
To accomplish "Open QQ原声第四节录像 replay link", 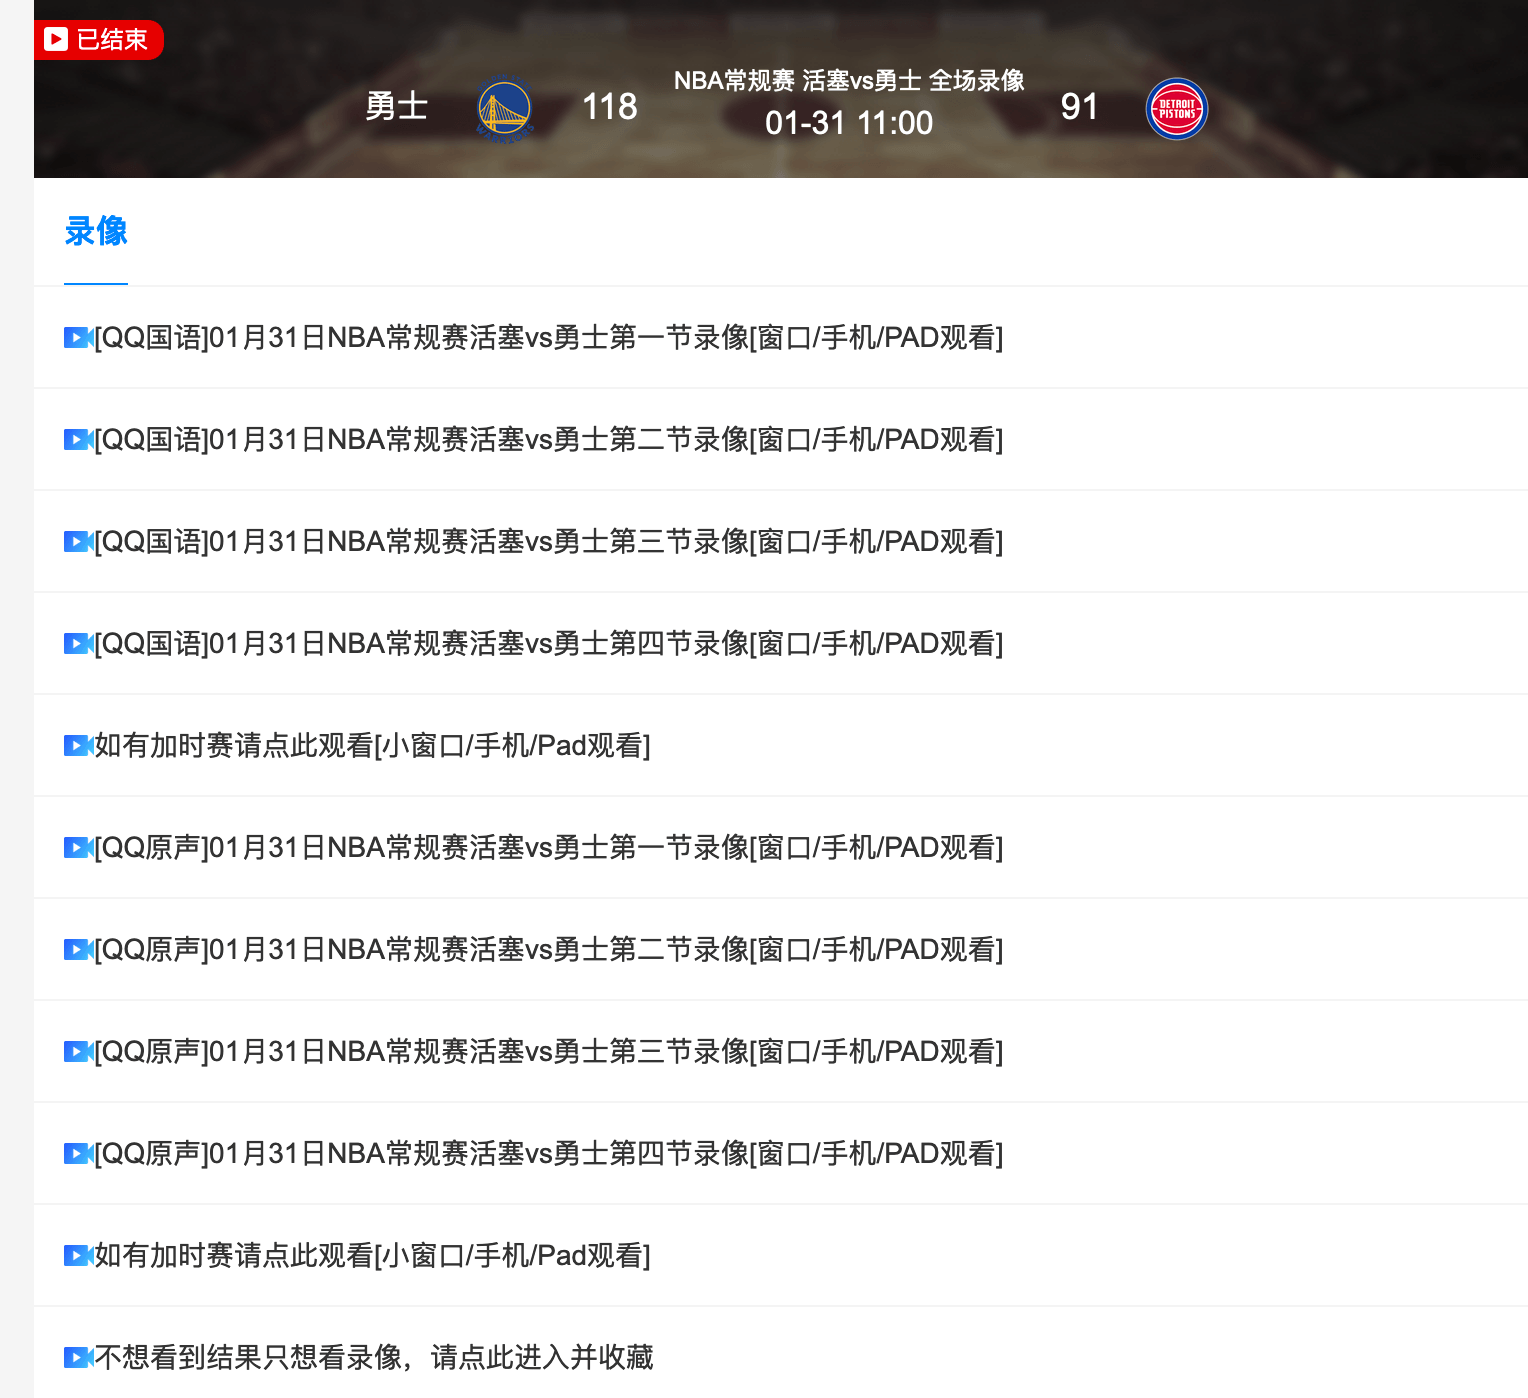I will coord(548,1153).
